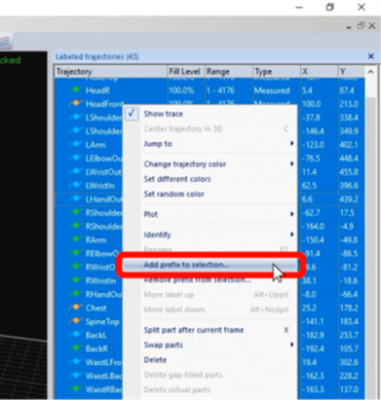Sort by the Y column header
The height and width of the screenshot is (400, 381).
click(351, 72)
